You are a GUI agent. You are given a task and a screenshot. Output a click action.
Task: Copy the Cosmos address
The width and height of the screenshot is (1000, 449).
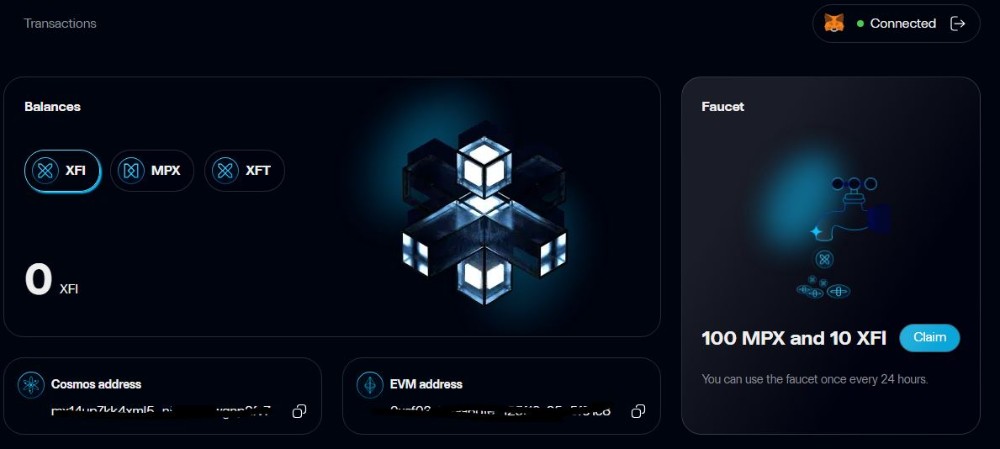tap(299, 411)
